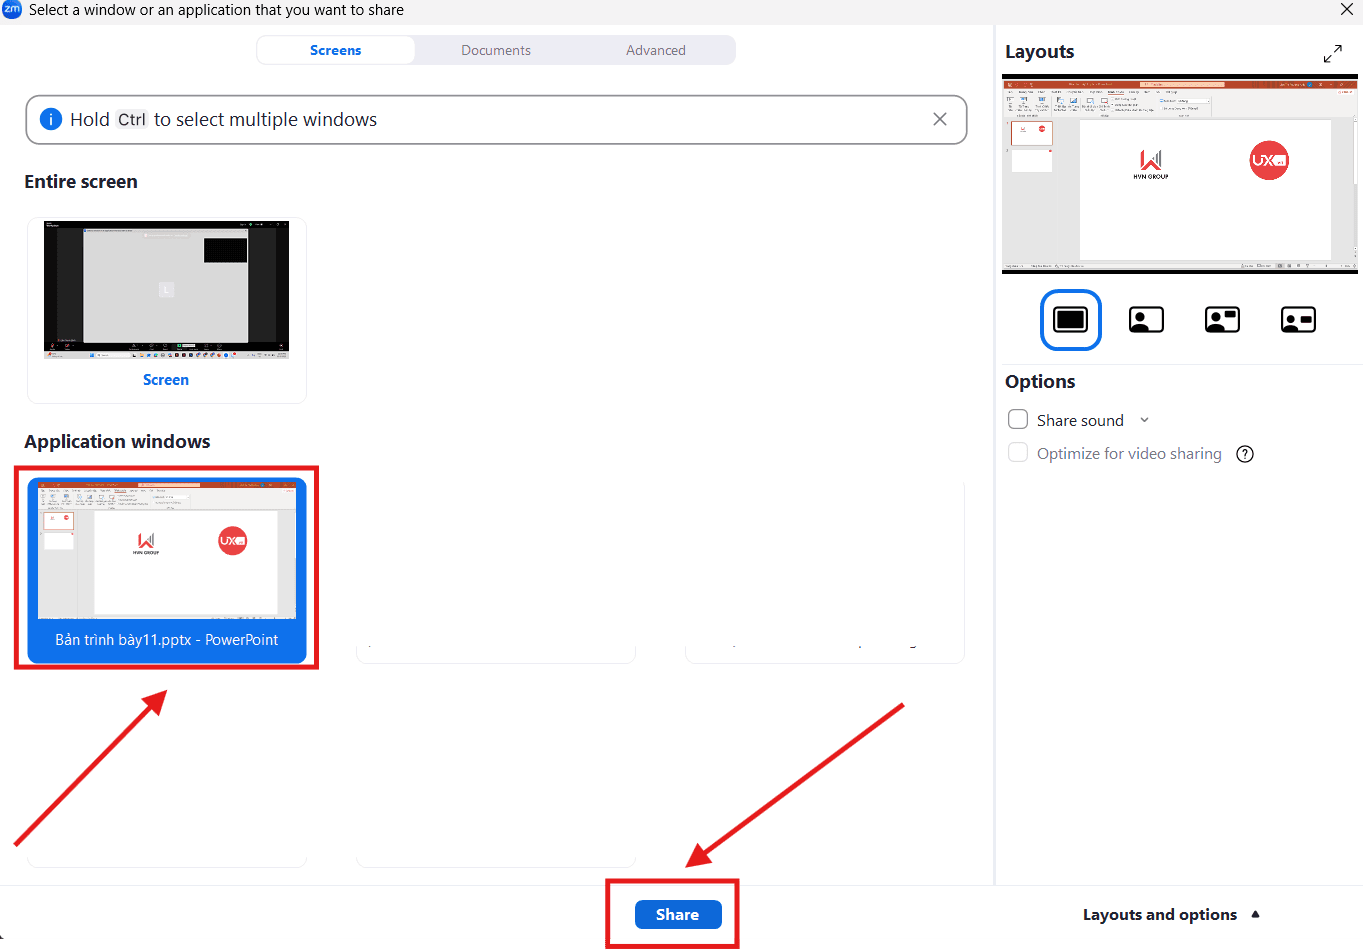The image size is (1363, 950).
Task: Dismiss the multiple windows tip banner
Action: point(939,119)
